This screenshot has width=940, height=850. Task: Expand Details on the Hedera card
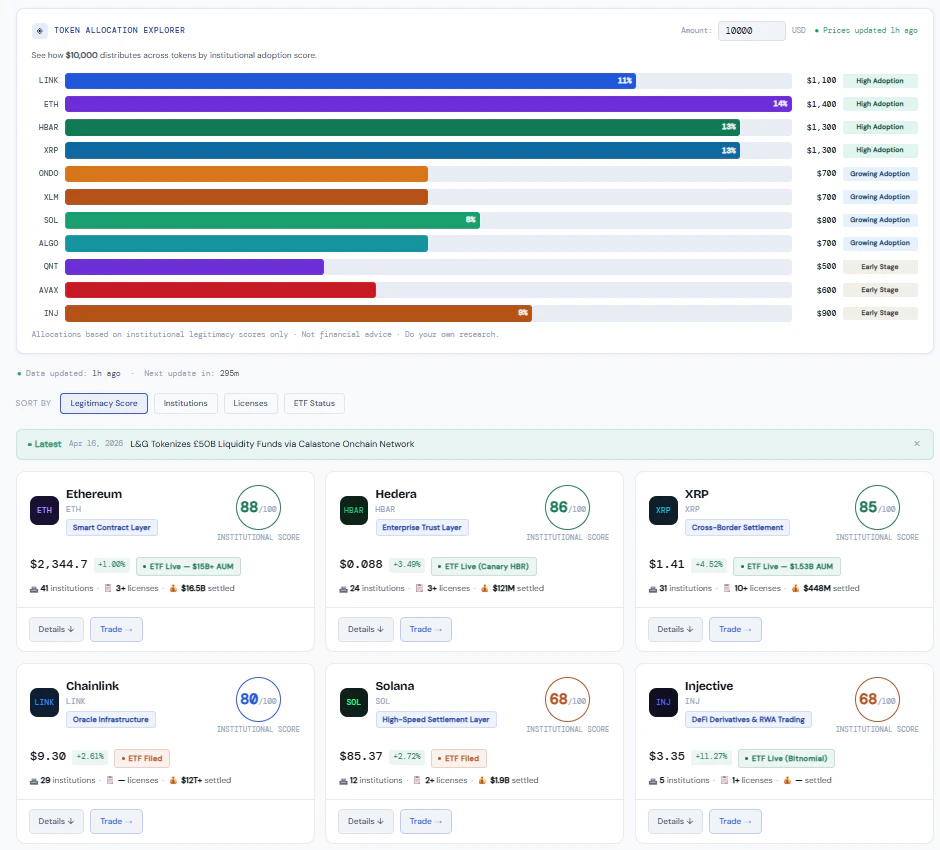(x=365, y=629)
